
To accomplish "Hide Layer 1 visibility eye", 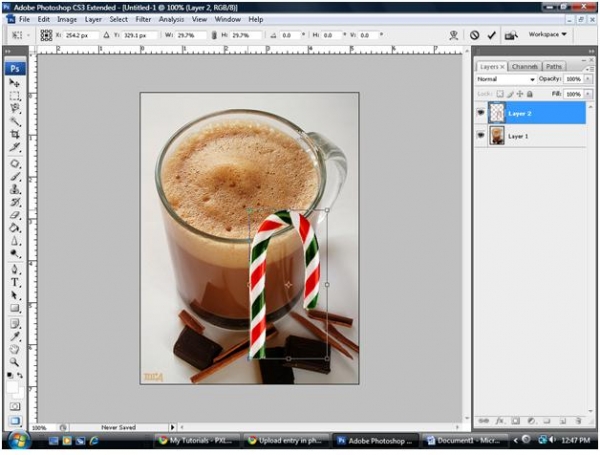I will point(481,135).
